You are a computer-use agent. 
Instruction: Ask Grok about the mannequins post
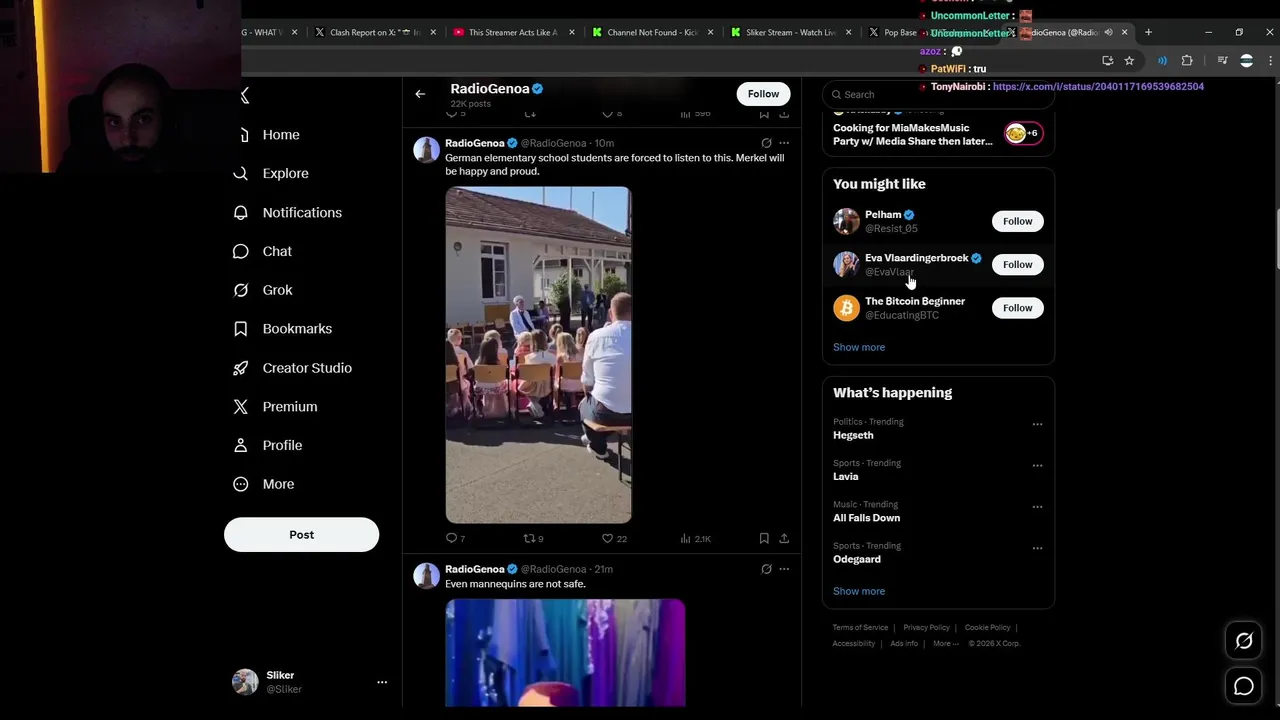point(766,569)
